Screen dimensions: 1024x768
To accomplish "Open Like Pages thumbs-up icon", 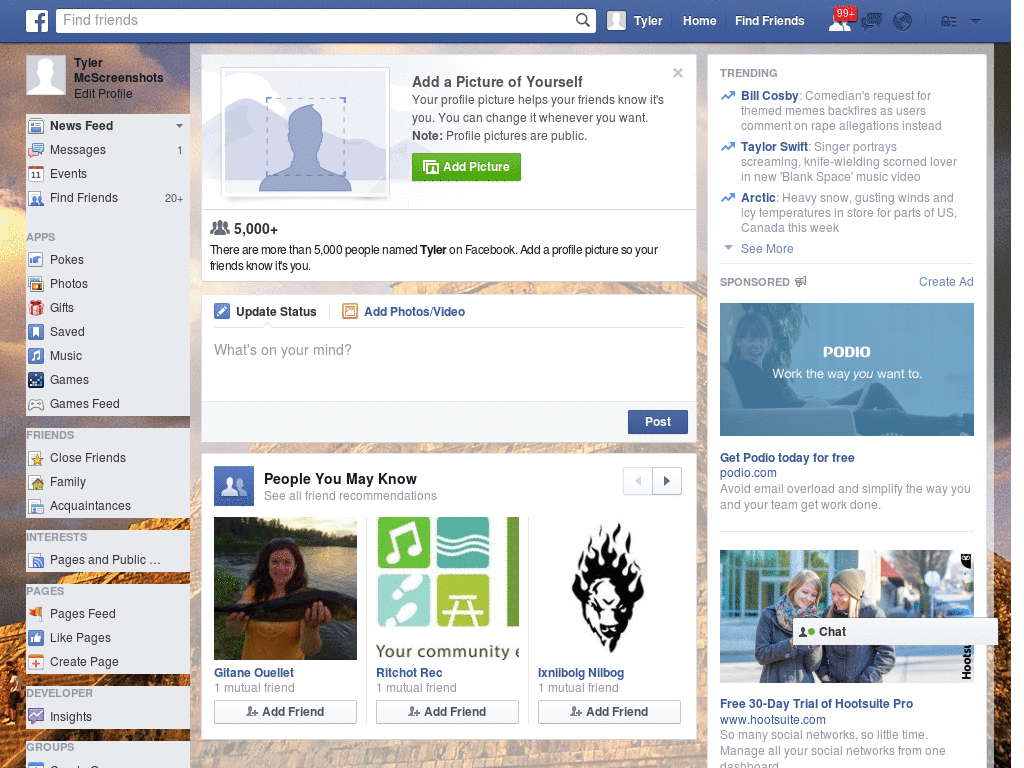I will 36,638.
